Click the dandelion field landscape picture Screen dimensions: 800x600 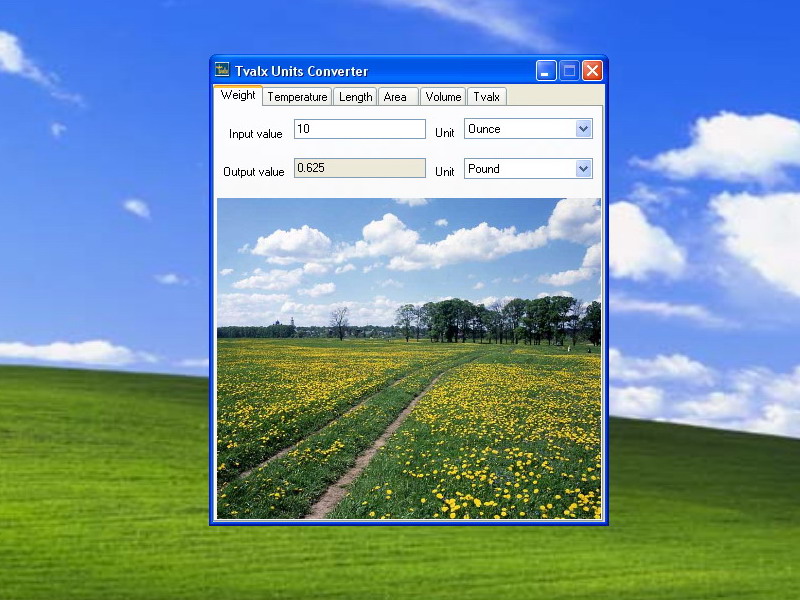pos(409,358)
